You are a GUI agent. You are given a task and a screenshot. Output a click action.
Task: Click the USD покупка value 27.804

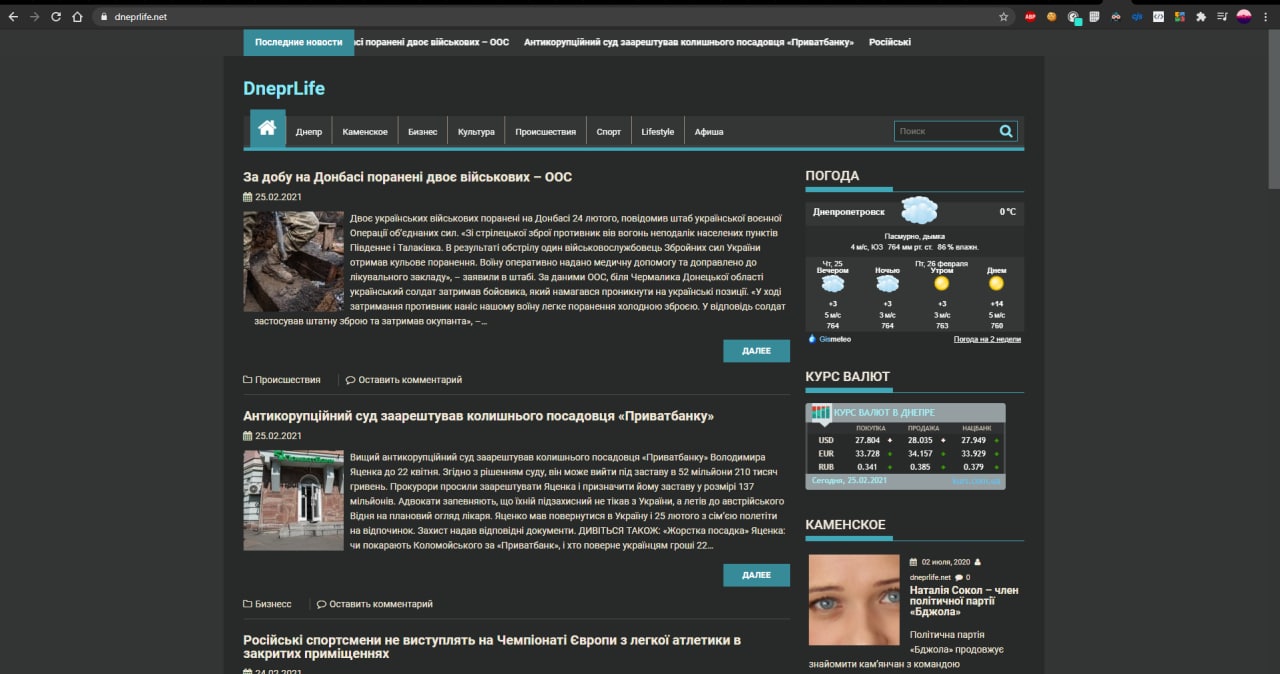tap(867, 440)
